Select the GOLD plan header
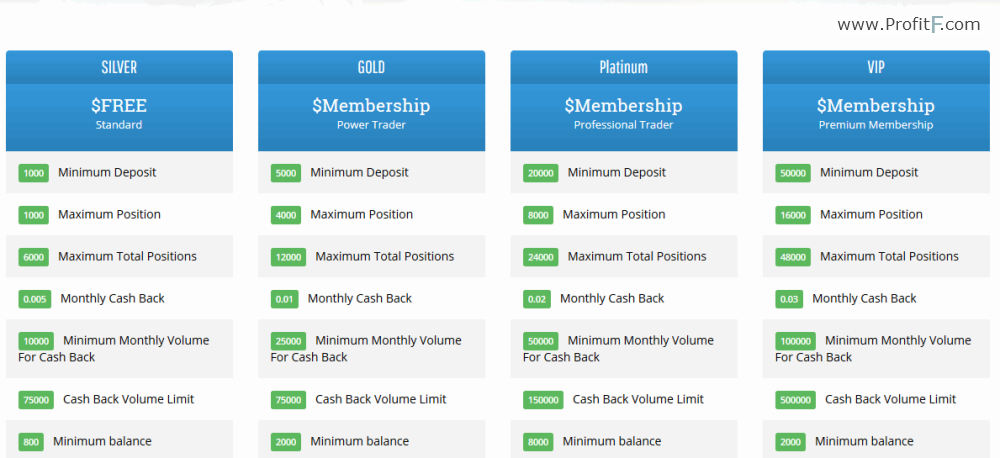This screenshot has width=1000, height=458. [x=371, y=67]
